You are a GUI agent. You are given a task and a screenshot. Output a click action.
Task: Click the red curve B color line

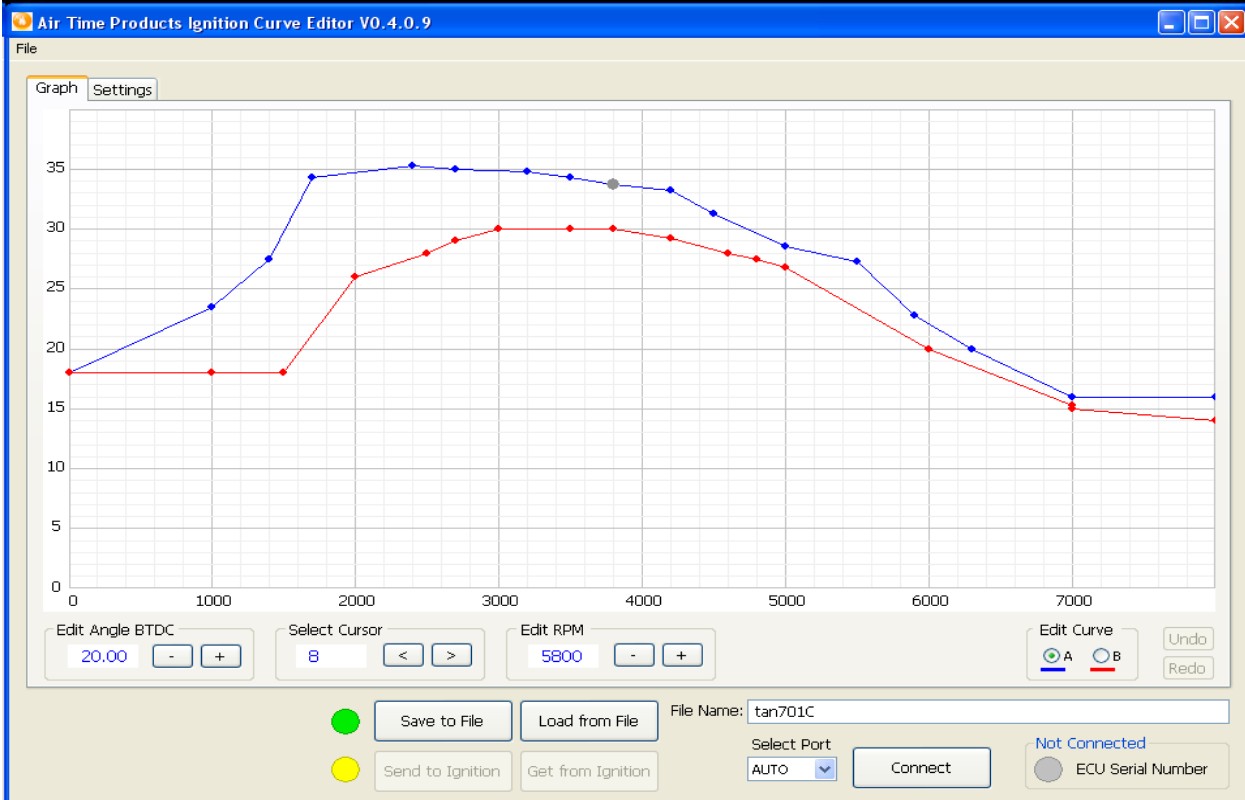tap(1102, 670)
